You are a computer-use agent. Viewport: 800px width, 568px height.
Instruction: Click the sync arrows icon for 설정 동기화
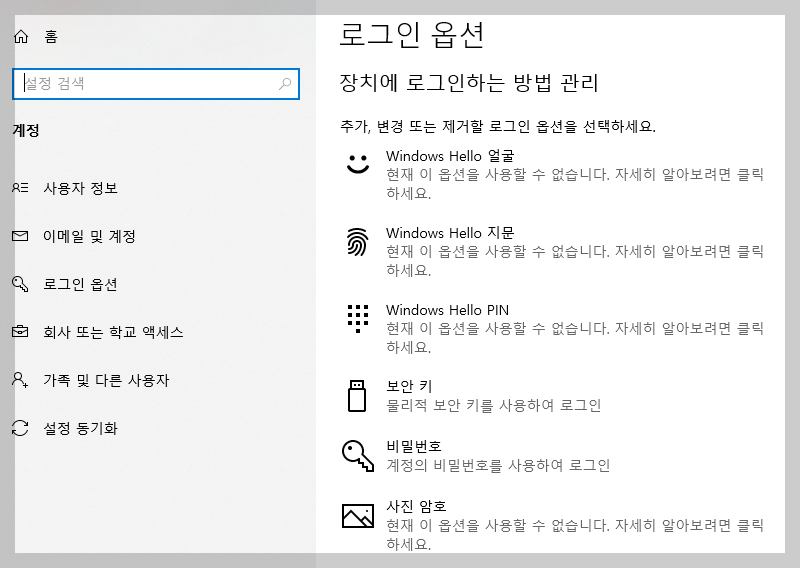tap(20, 428)
